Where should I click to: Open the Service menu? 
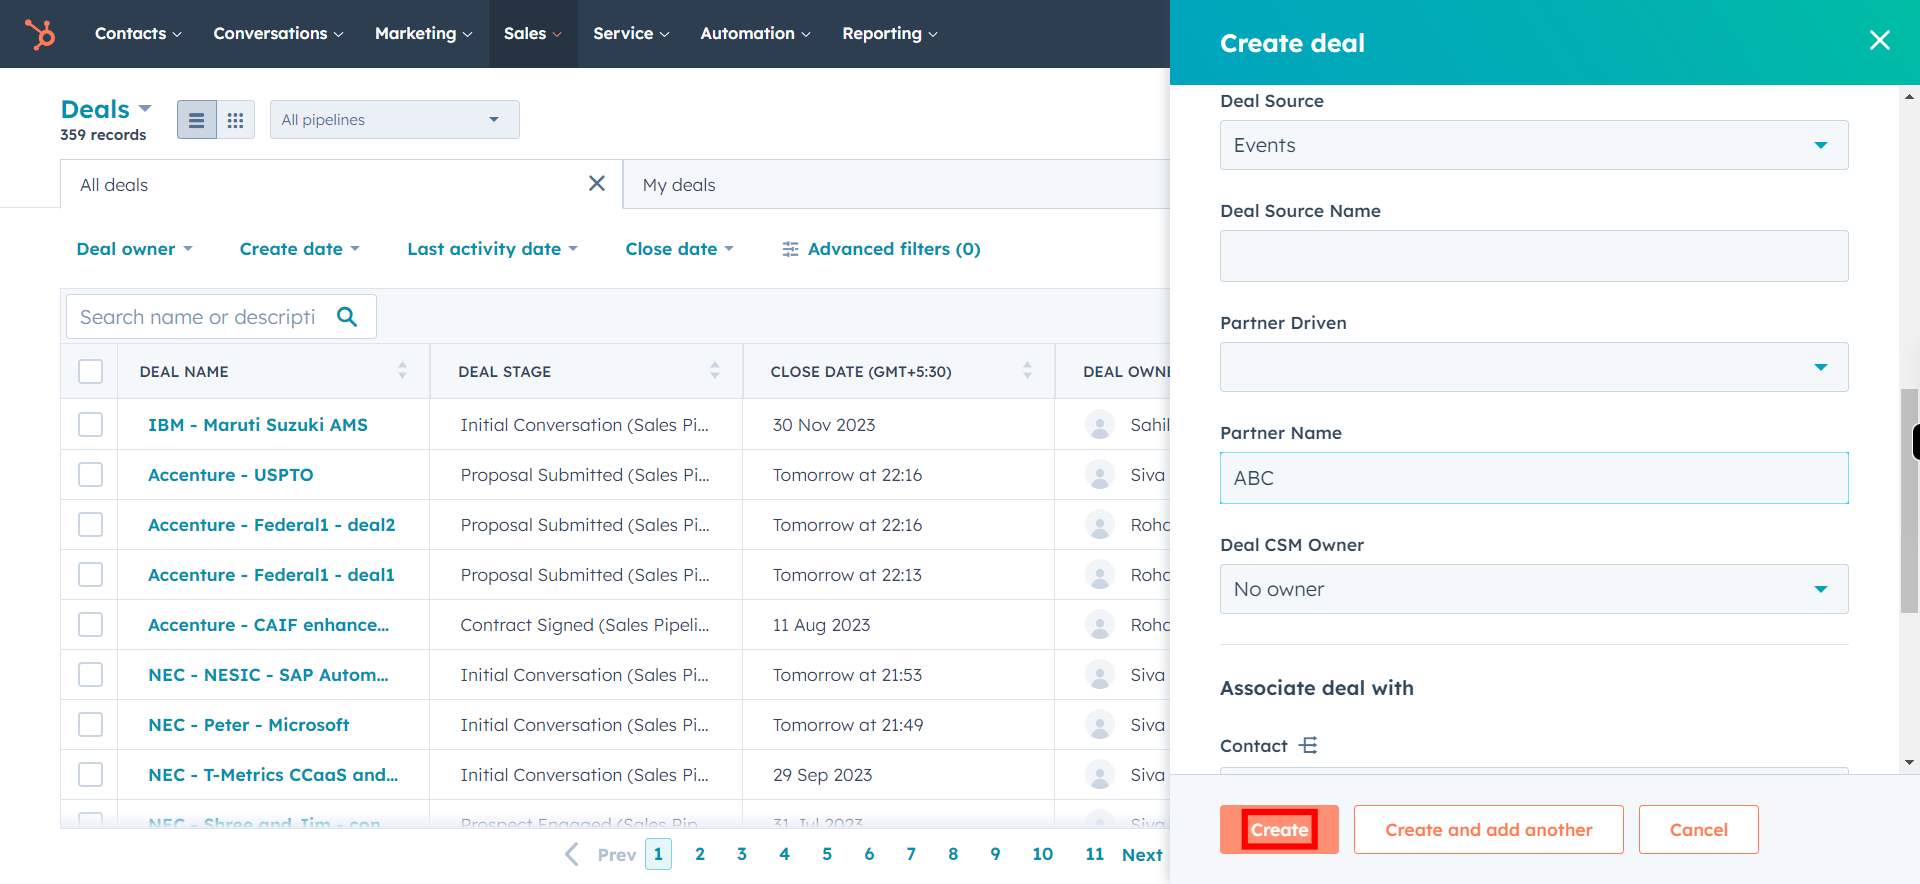631,34
